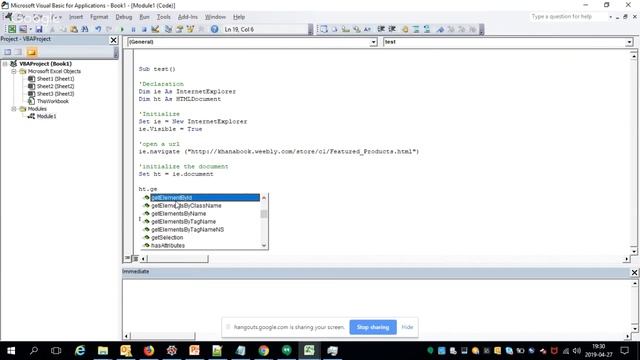Open the Run menu
The height and width of the screenshot is (360, 640).
pos(144,17)
